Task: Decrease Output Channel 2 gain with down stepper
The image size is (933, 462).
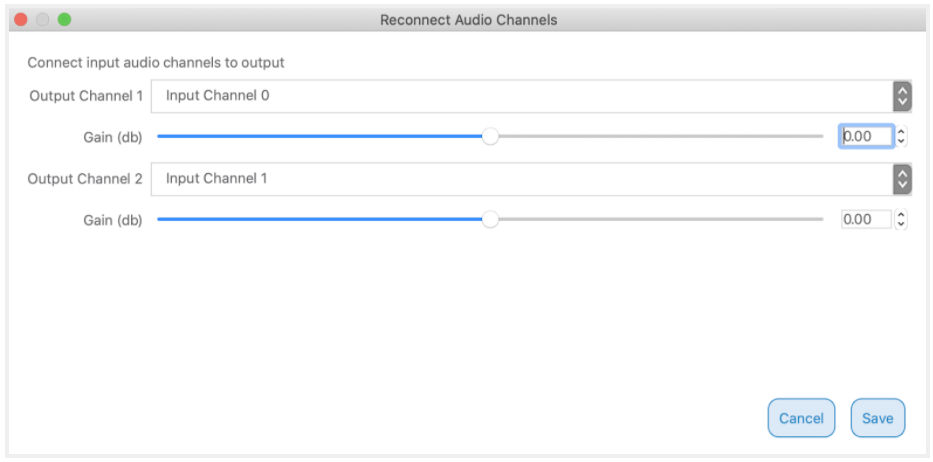Action: (902, 225)
